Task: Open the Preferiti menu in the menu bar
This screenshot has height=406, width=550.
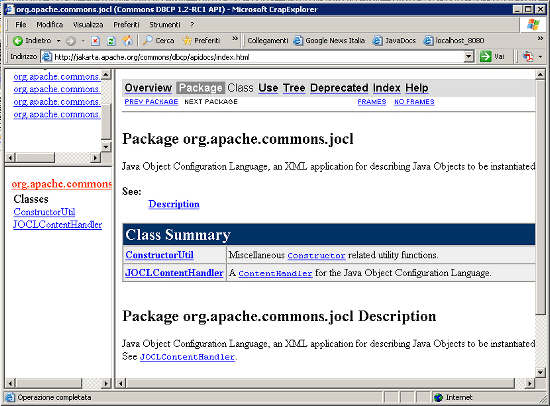Action: point(126,25)
